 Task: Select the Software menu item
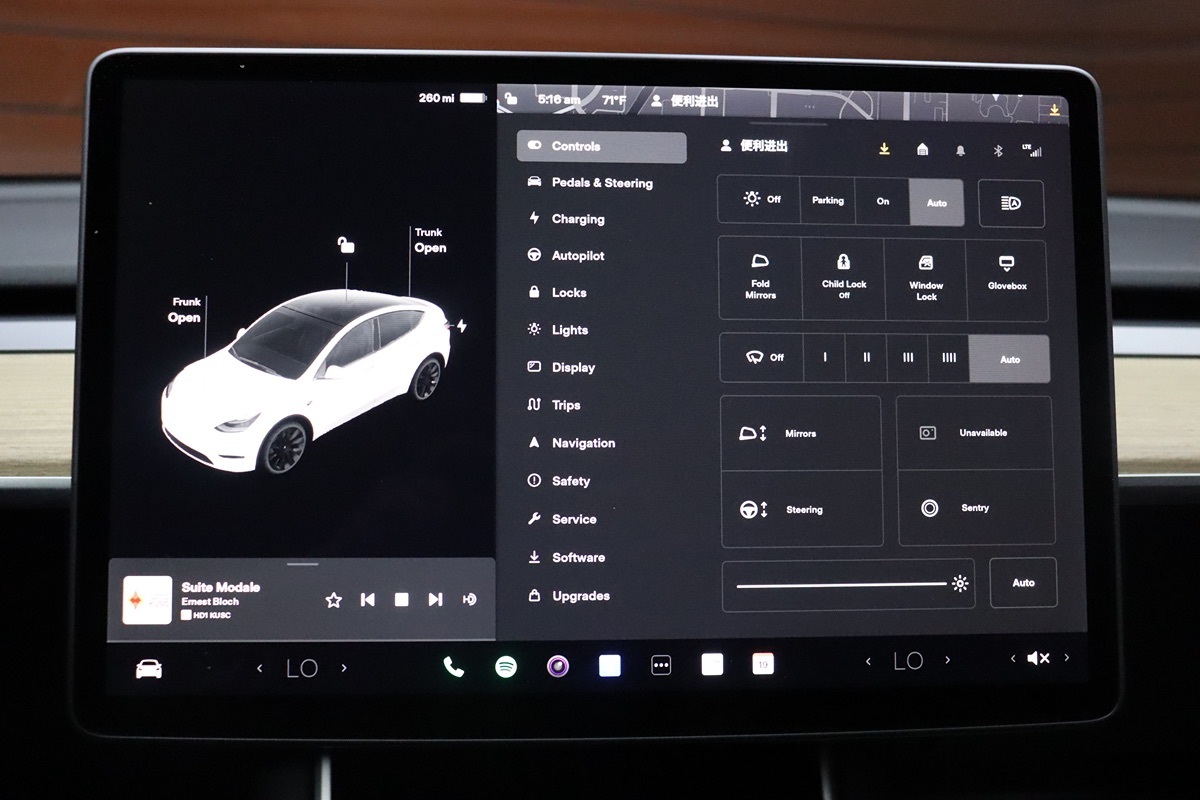click(577, 558)
